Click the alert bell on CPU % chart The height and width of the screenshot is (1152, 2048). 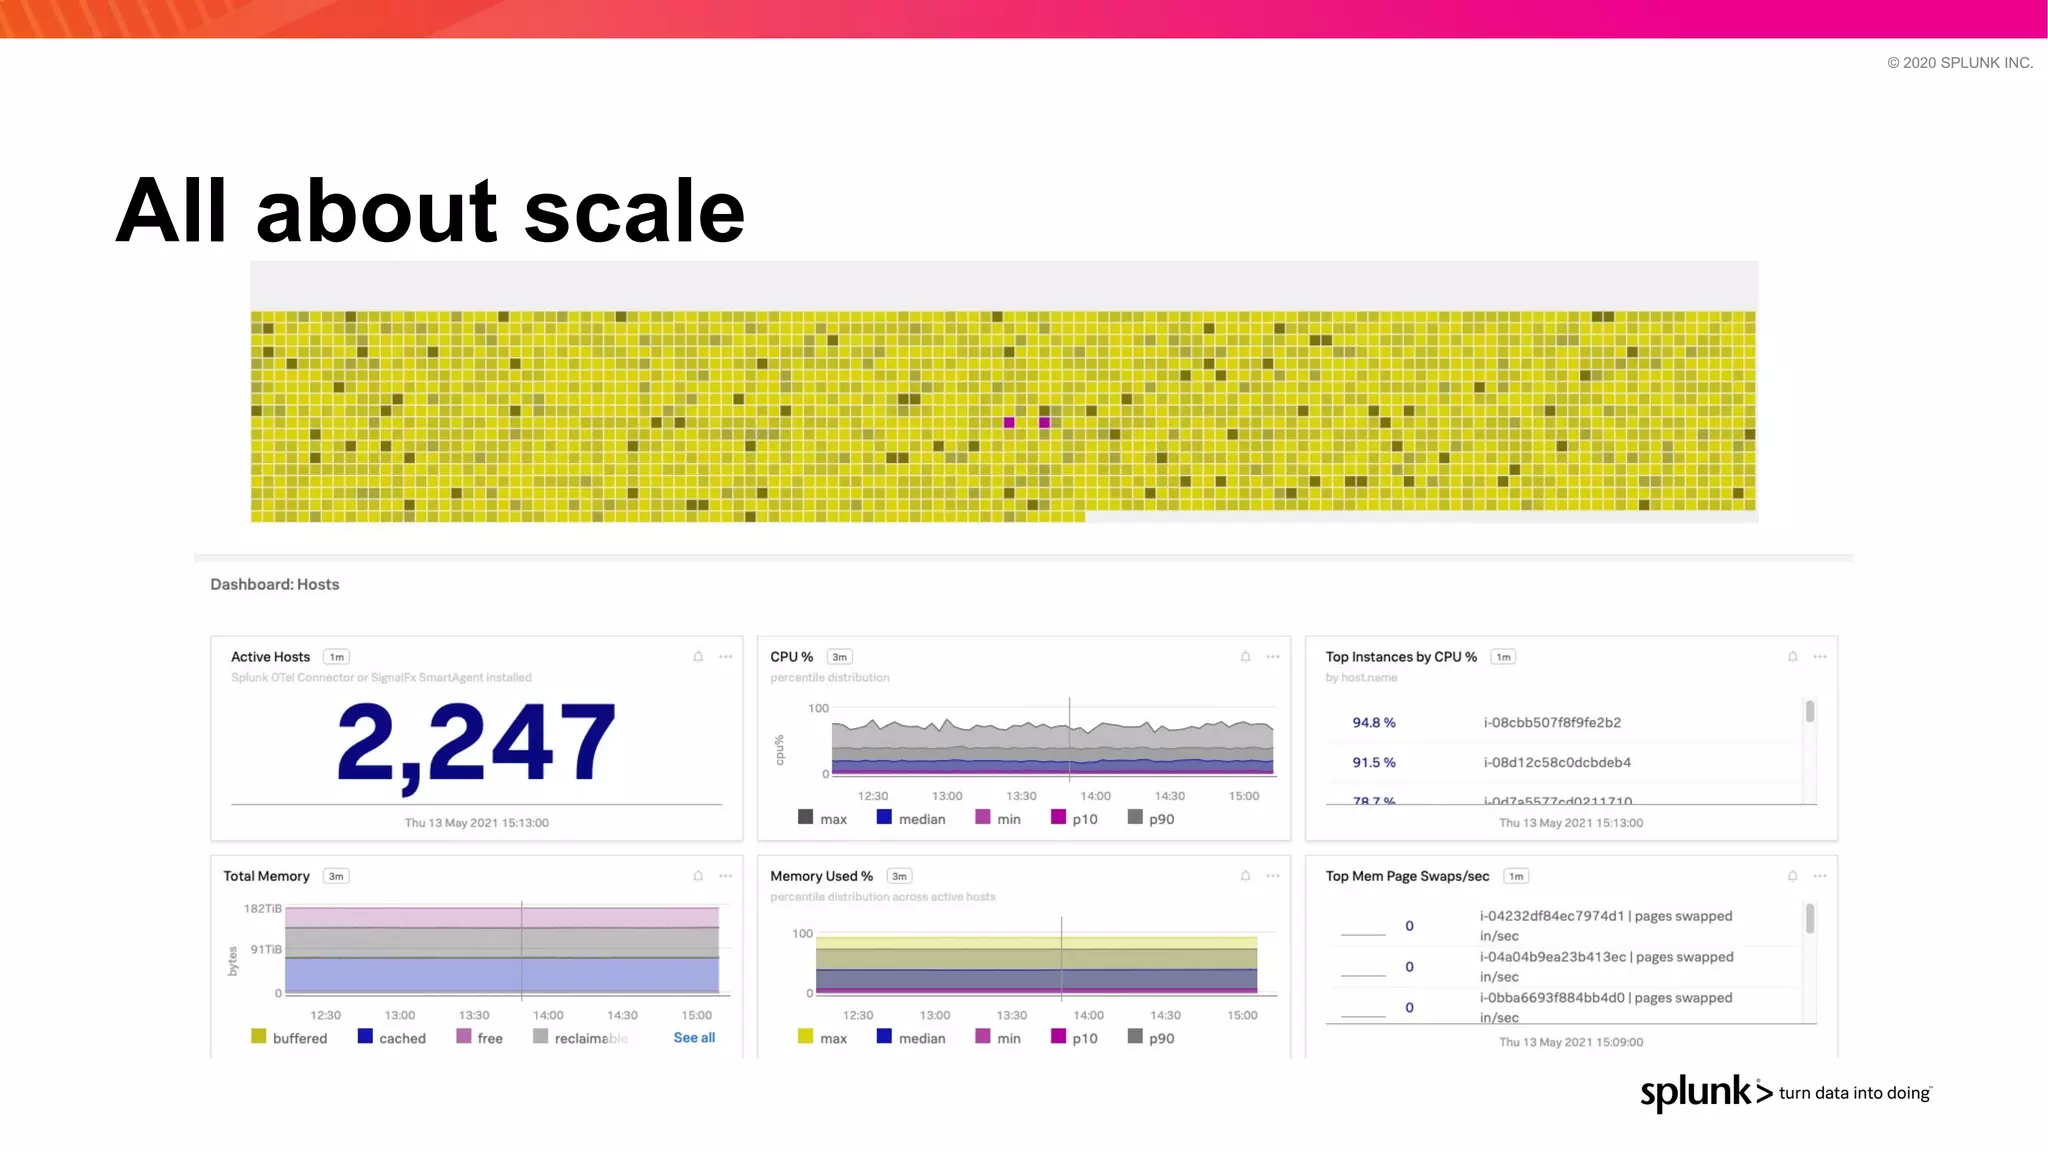[1245, 657]
